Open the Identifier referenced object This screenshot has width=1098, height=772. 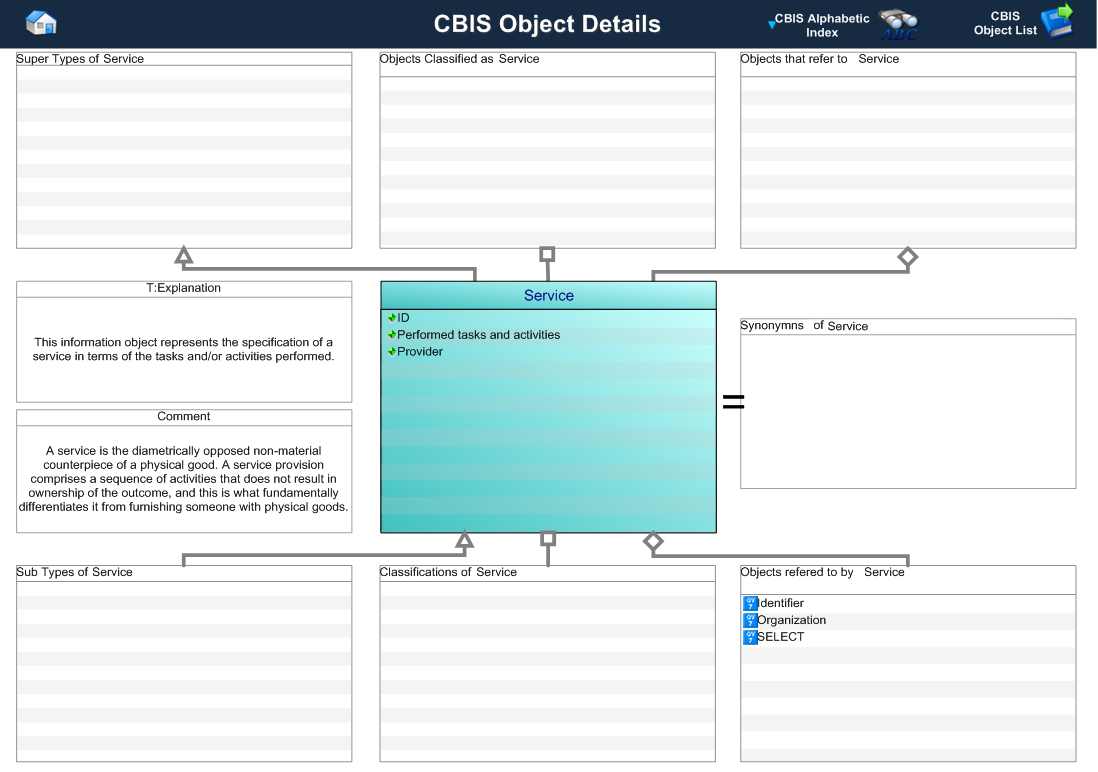point(781,603)
